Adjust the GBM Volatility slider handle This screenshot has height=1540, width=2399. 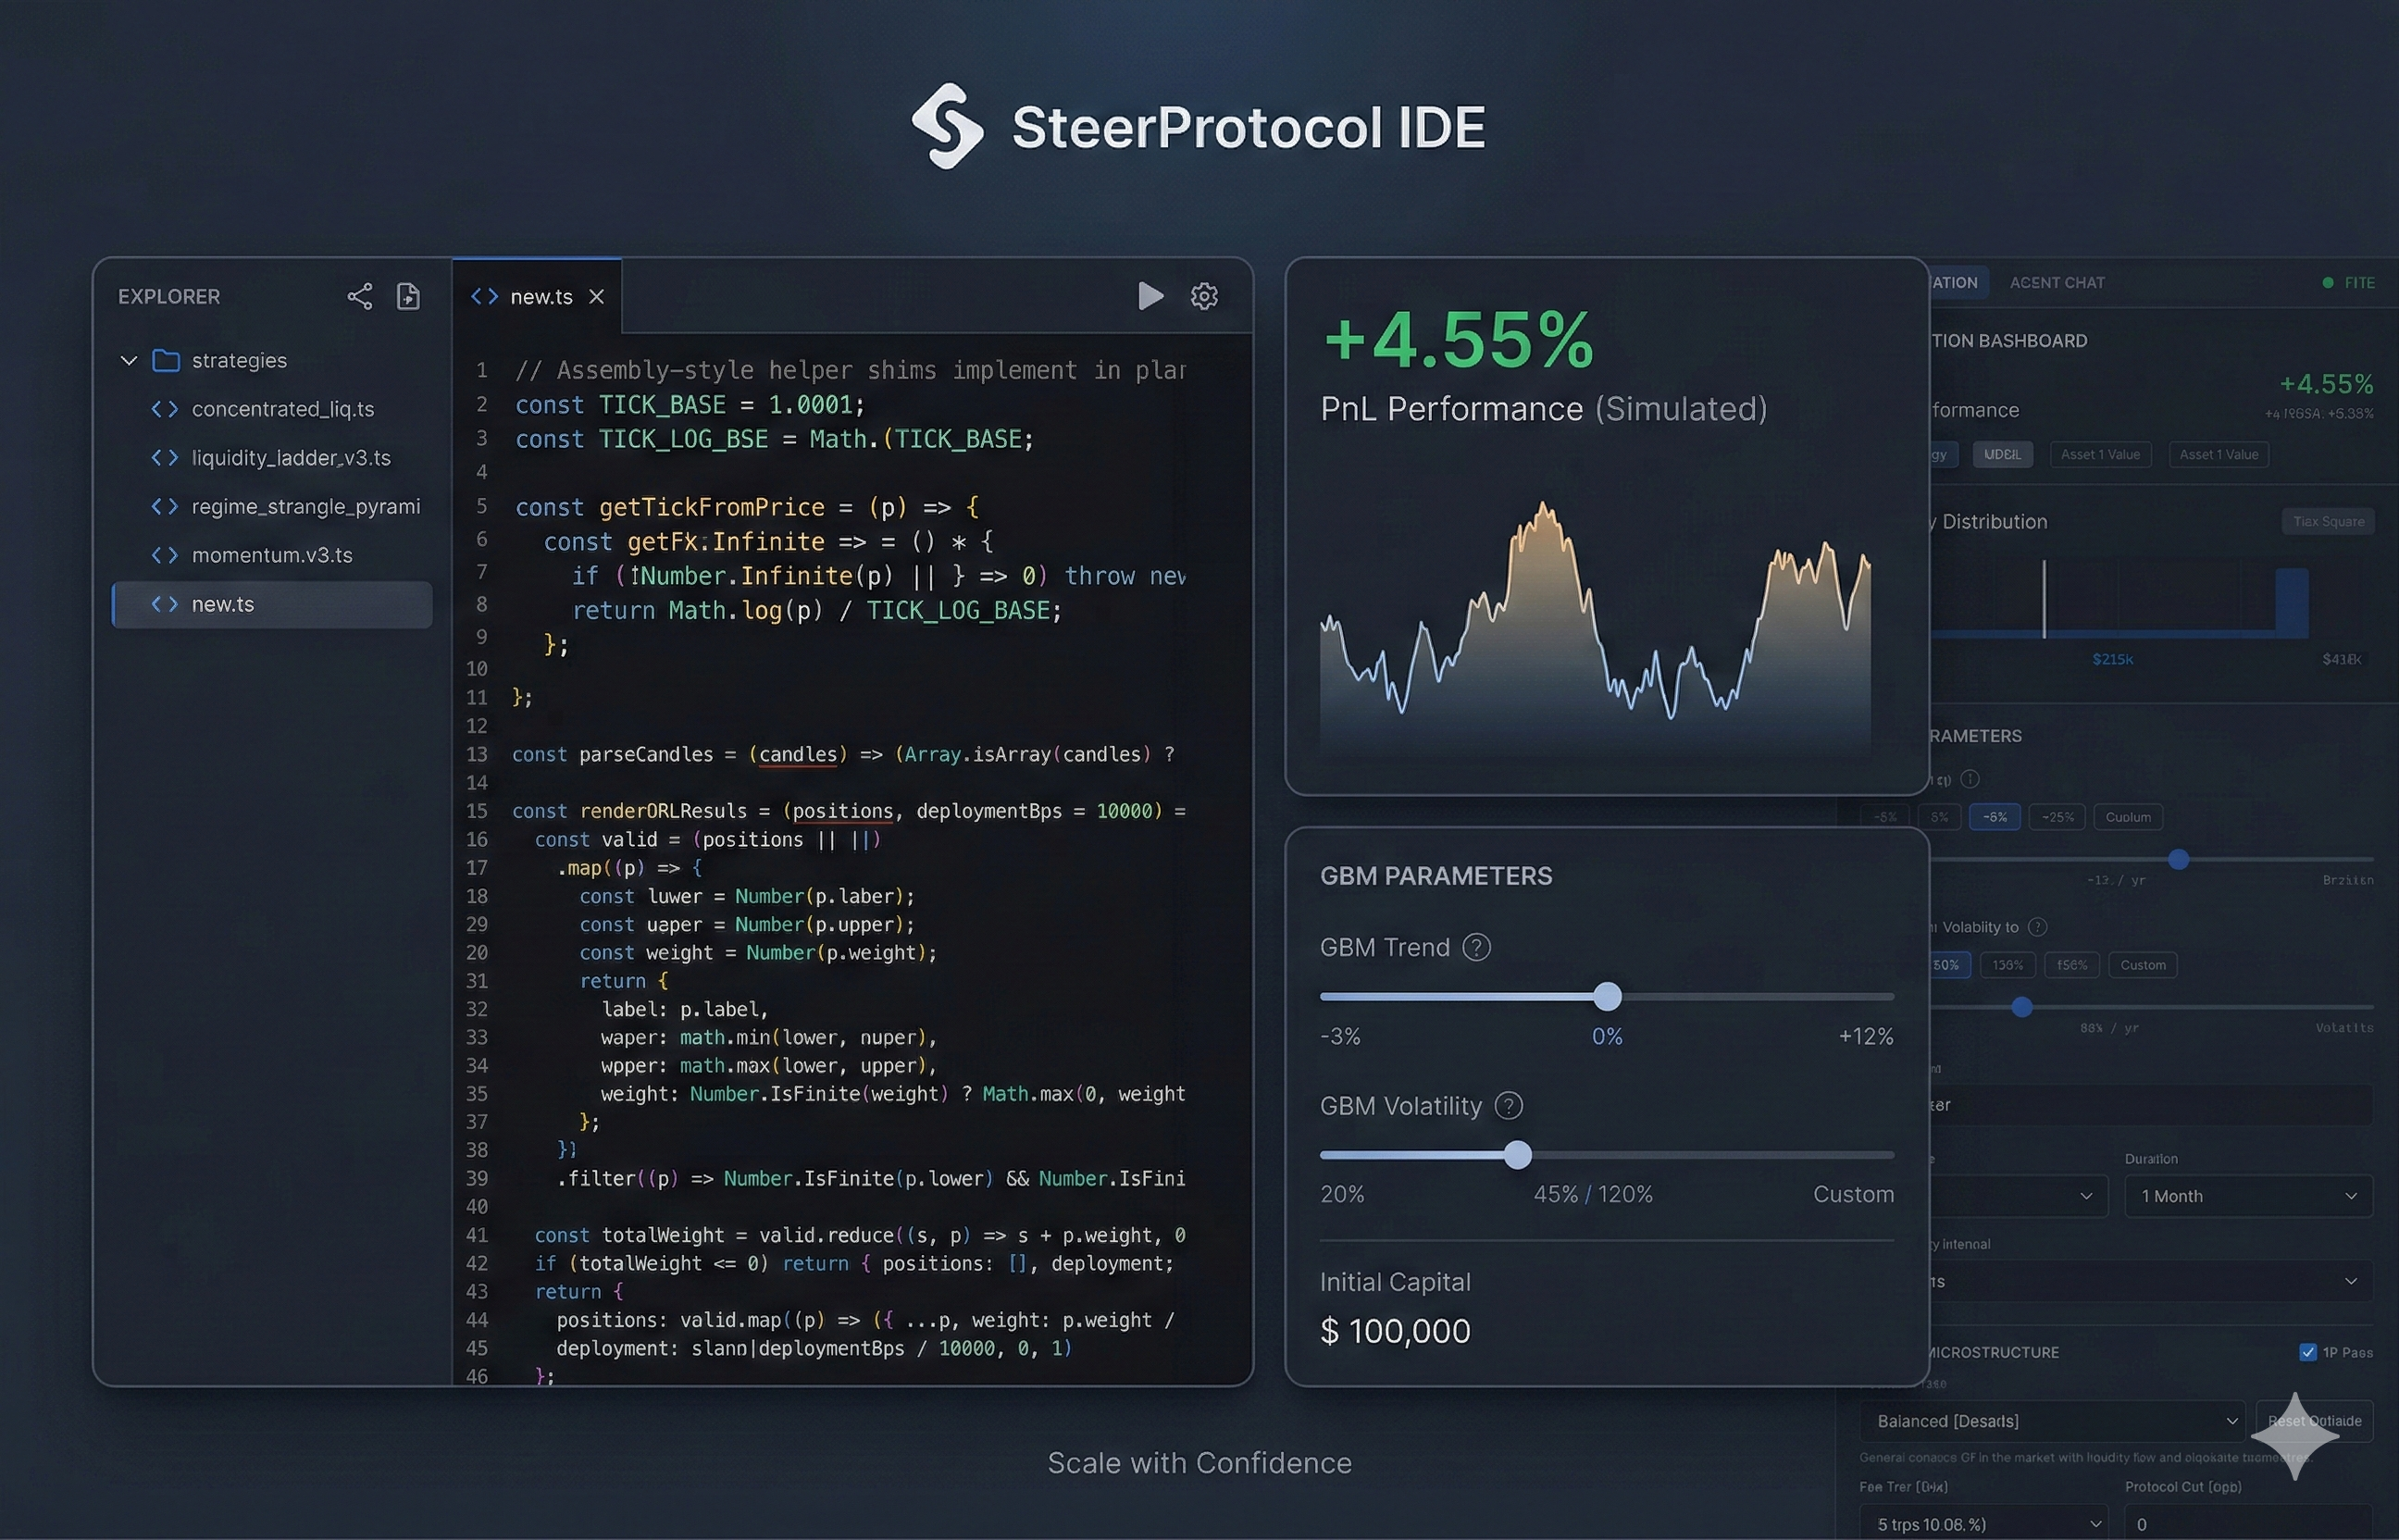click(x=1517, y=1155)
